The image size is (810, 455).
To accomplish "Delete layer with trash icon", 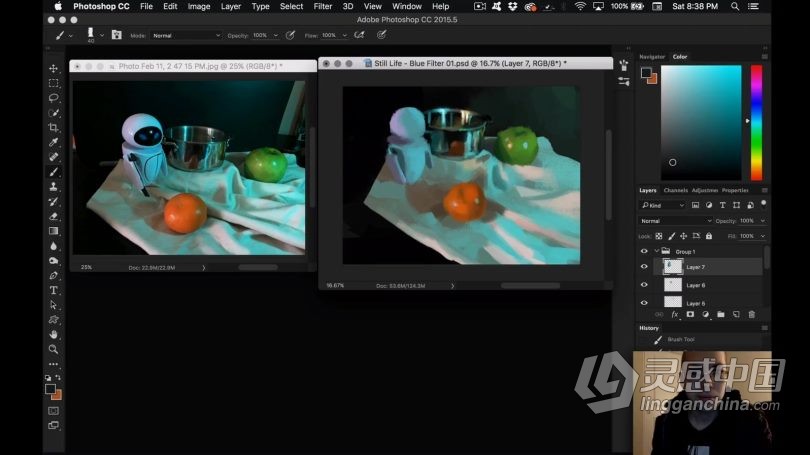I will [x=752, y=315].
